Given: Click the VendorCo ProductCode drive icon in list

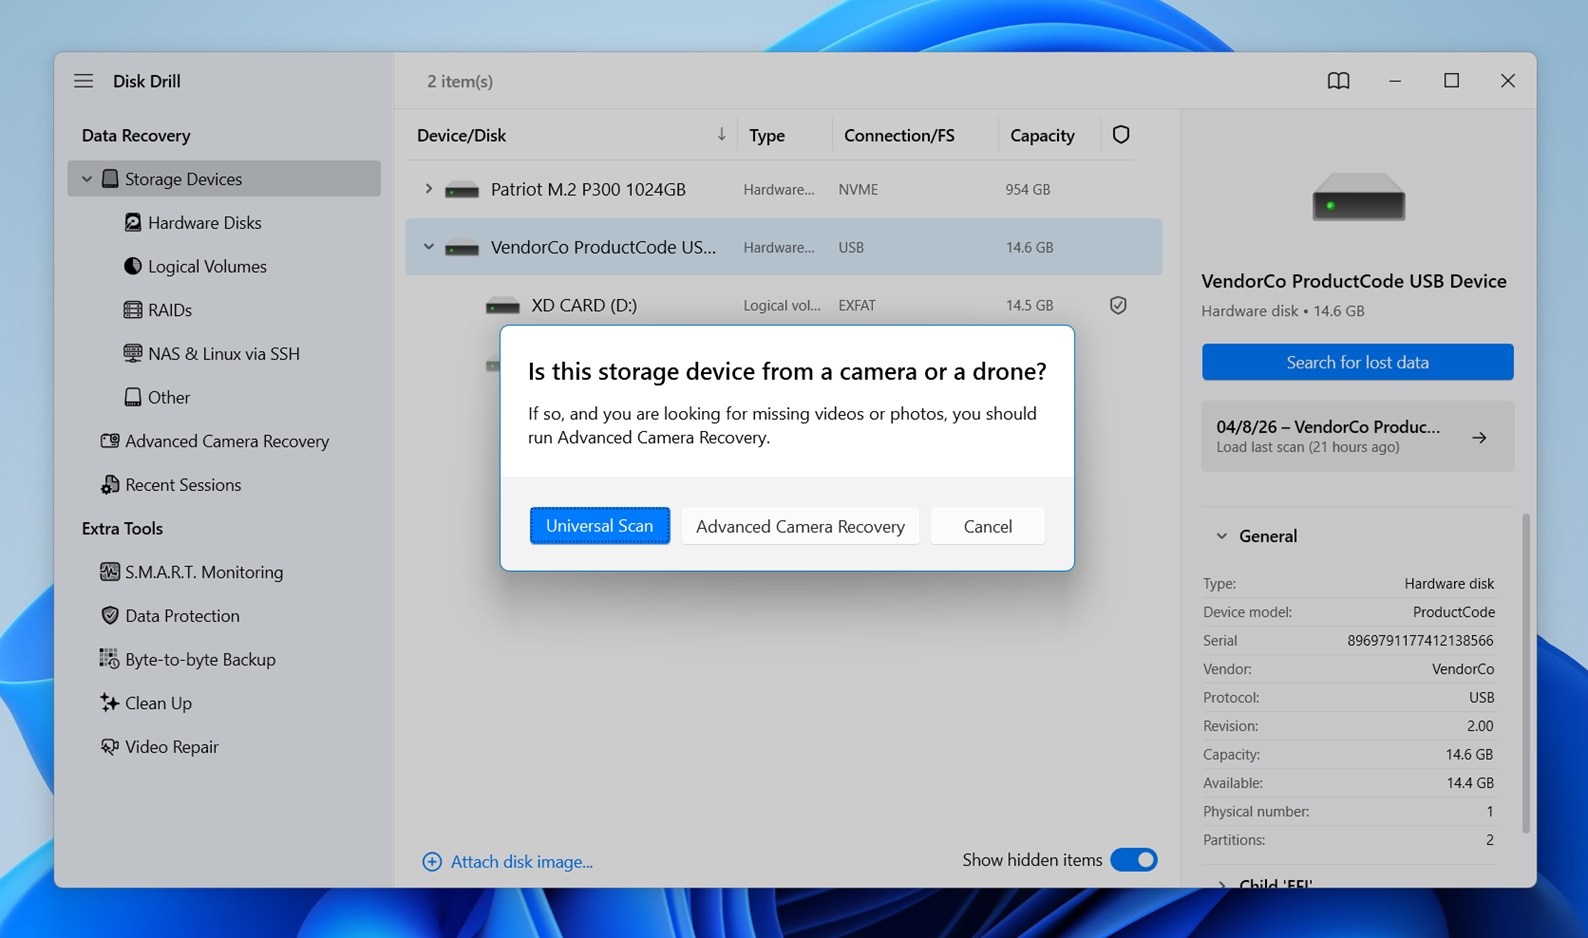Looking at the screenshot, I should [x=462, y=248].
